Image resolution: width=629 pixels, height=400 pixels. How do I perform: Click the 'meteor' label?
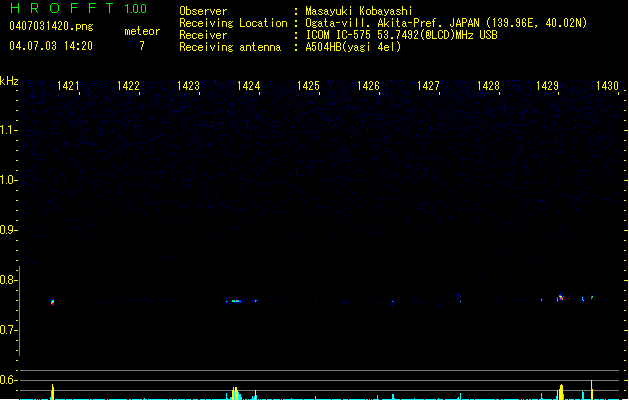(x=142, y=31)
